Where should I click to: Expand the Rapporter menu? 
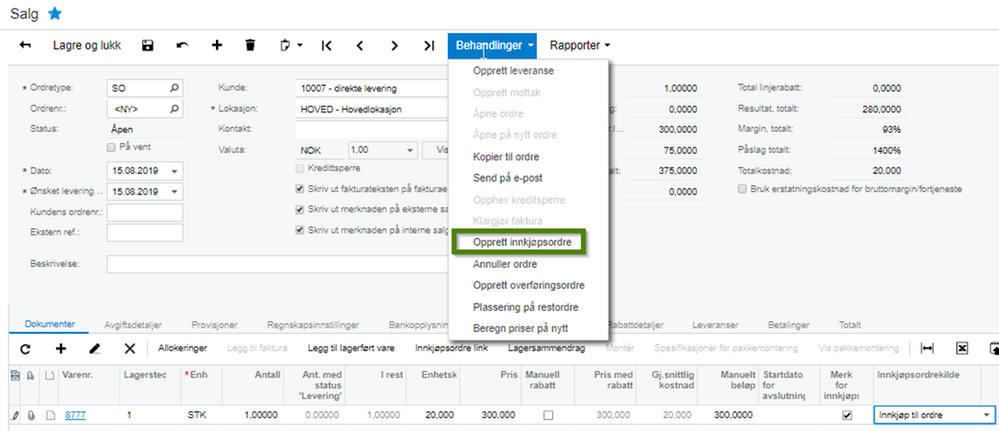(x=580, y=46)
